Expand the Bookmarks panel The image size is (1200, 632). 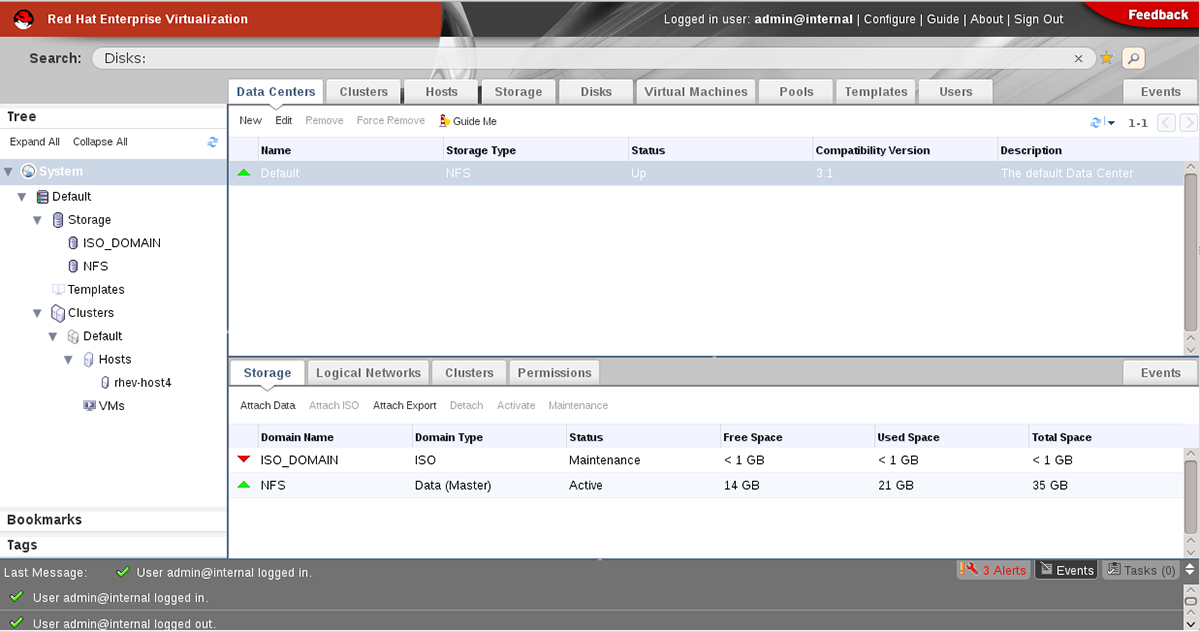tap(44, 519)
